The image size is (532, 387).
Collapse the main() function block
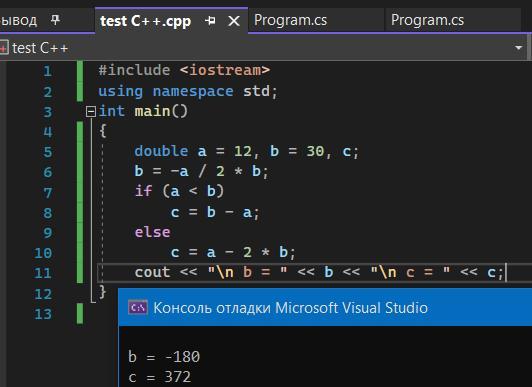coord(91,111)
